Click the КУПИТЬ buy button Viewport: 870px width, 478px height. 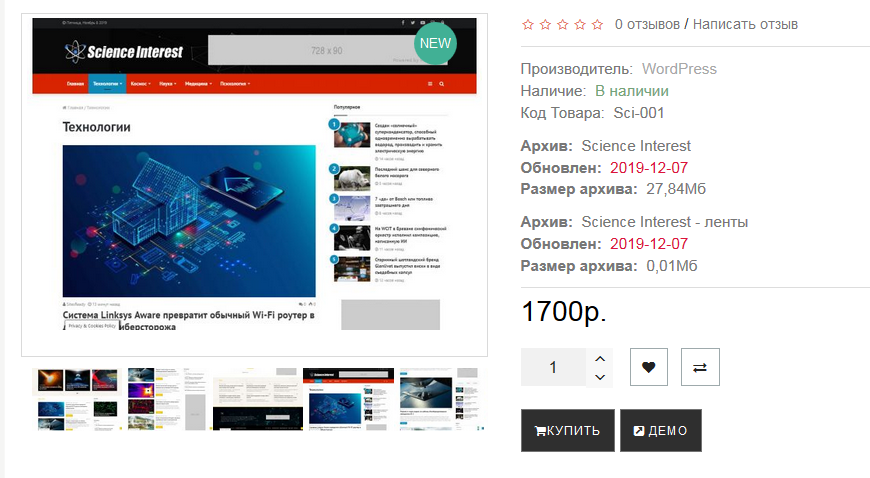coord(568,430)
